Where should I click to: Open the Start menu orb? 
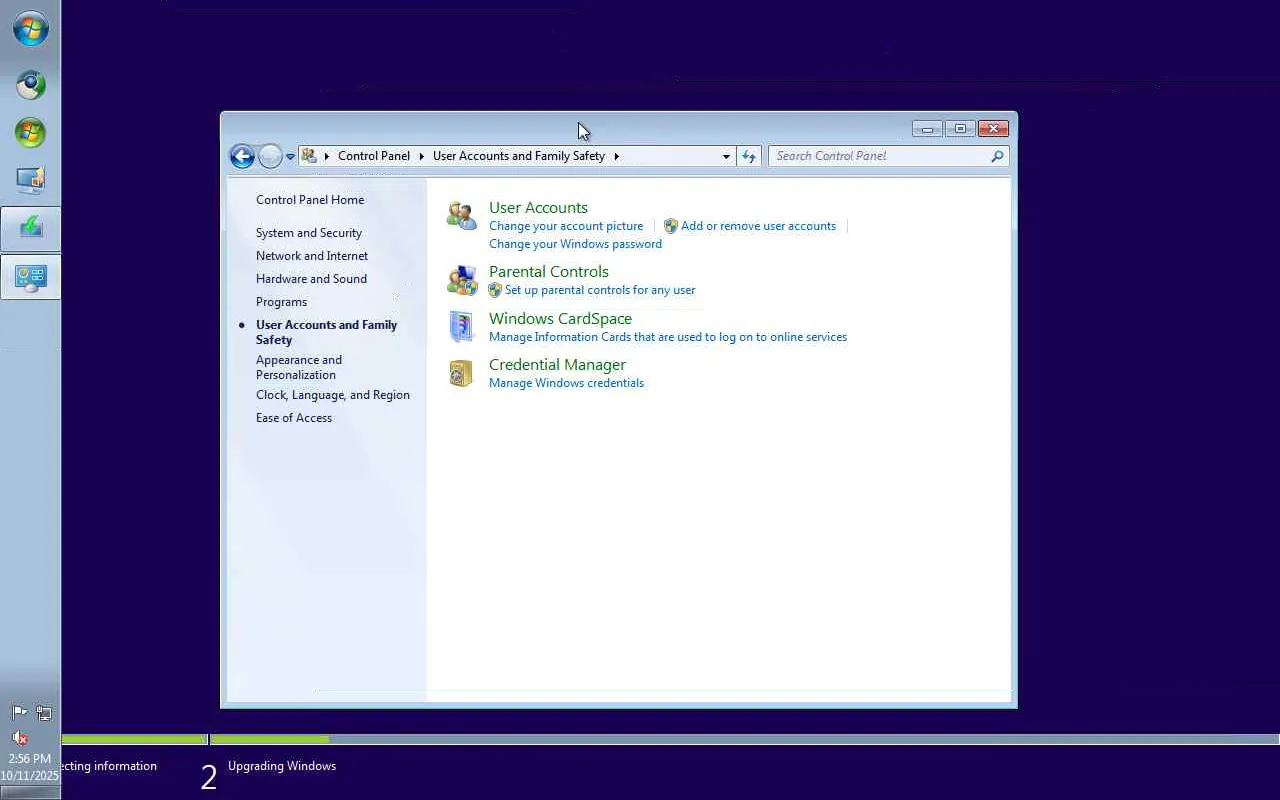point(30,29)
